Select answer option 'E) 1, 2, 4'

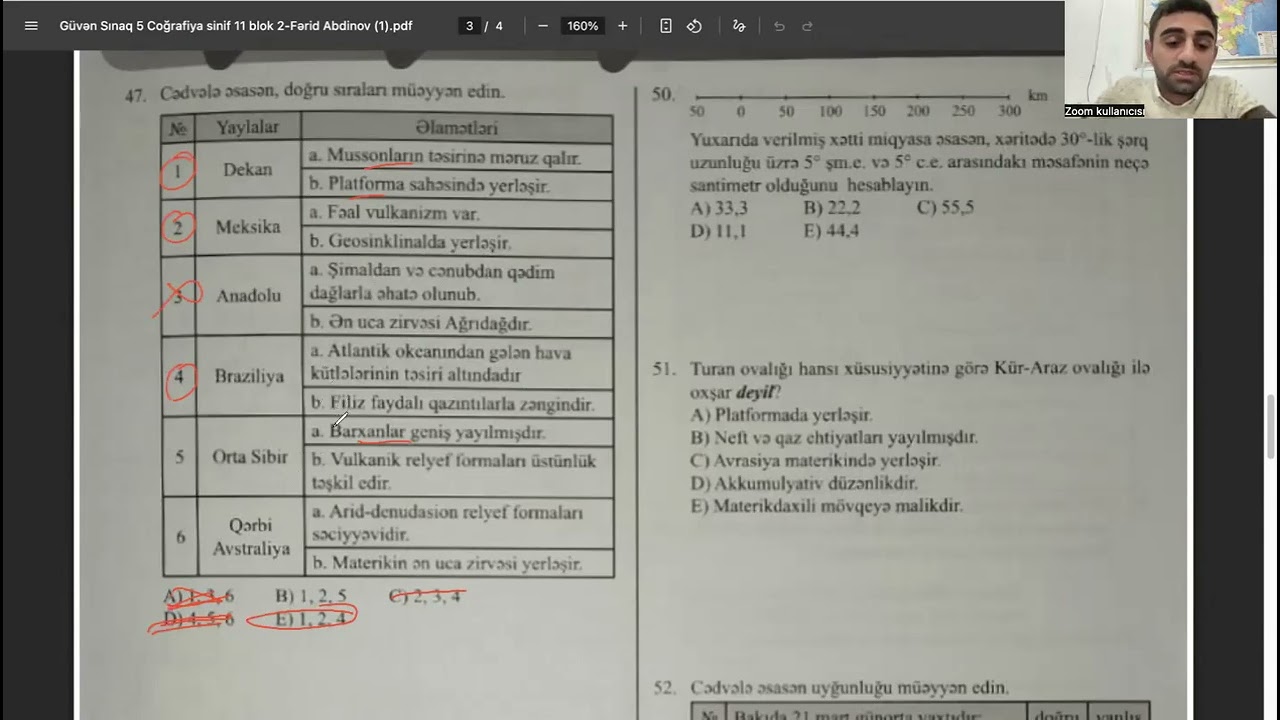(310, 620)
